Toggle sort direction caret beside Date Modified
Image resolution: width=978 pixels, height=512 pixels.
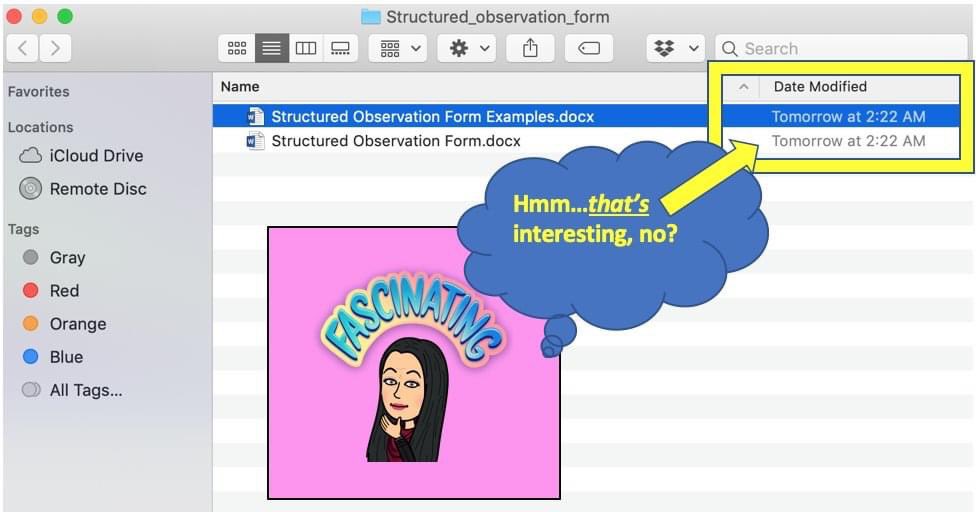[x=743, y=87]
